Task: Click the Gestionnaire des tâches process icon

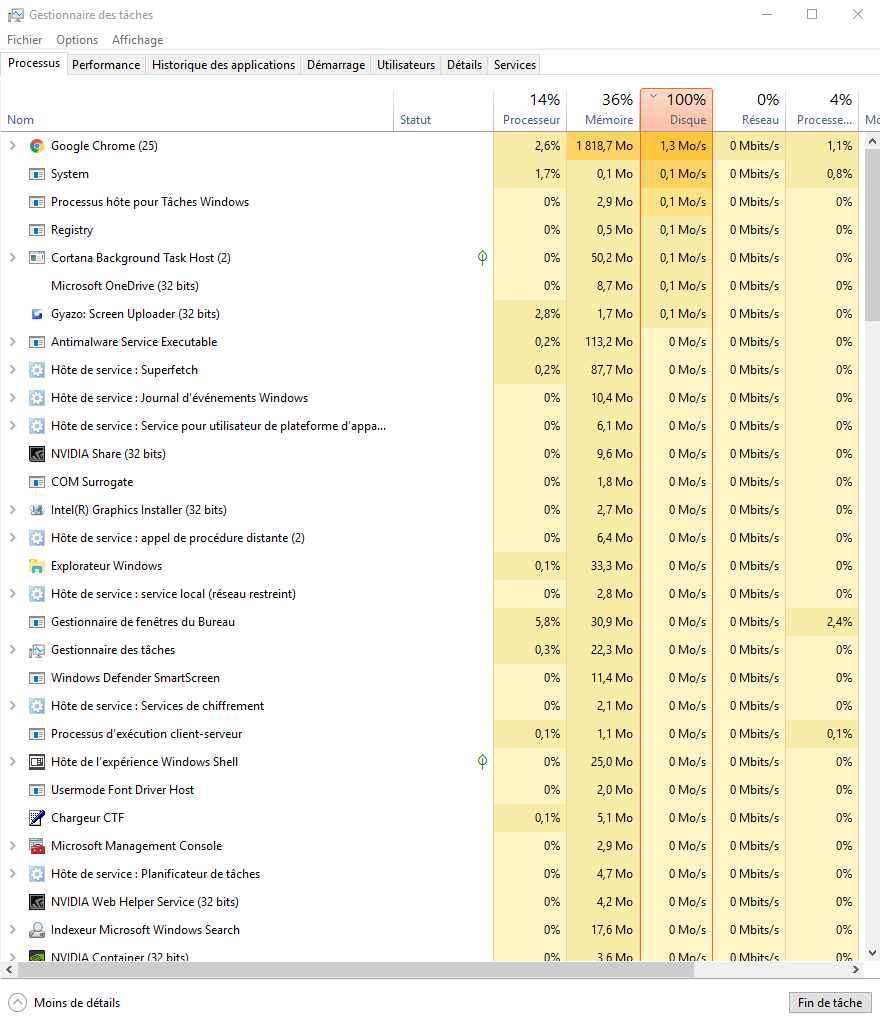Action: pyautogui.click(x=37, y=650)
